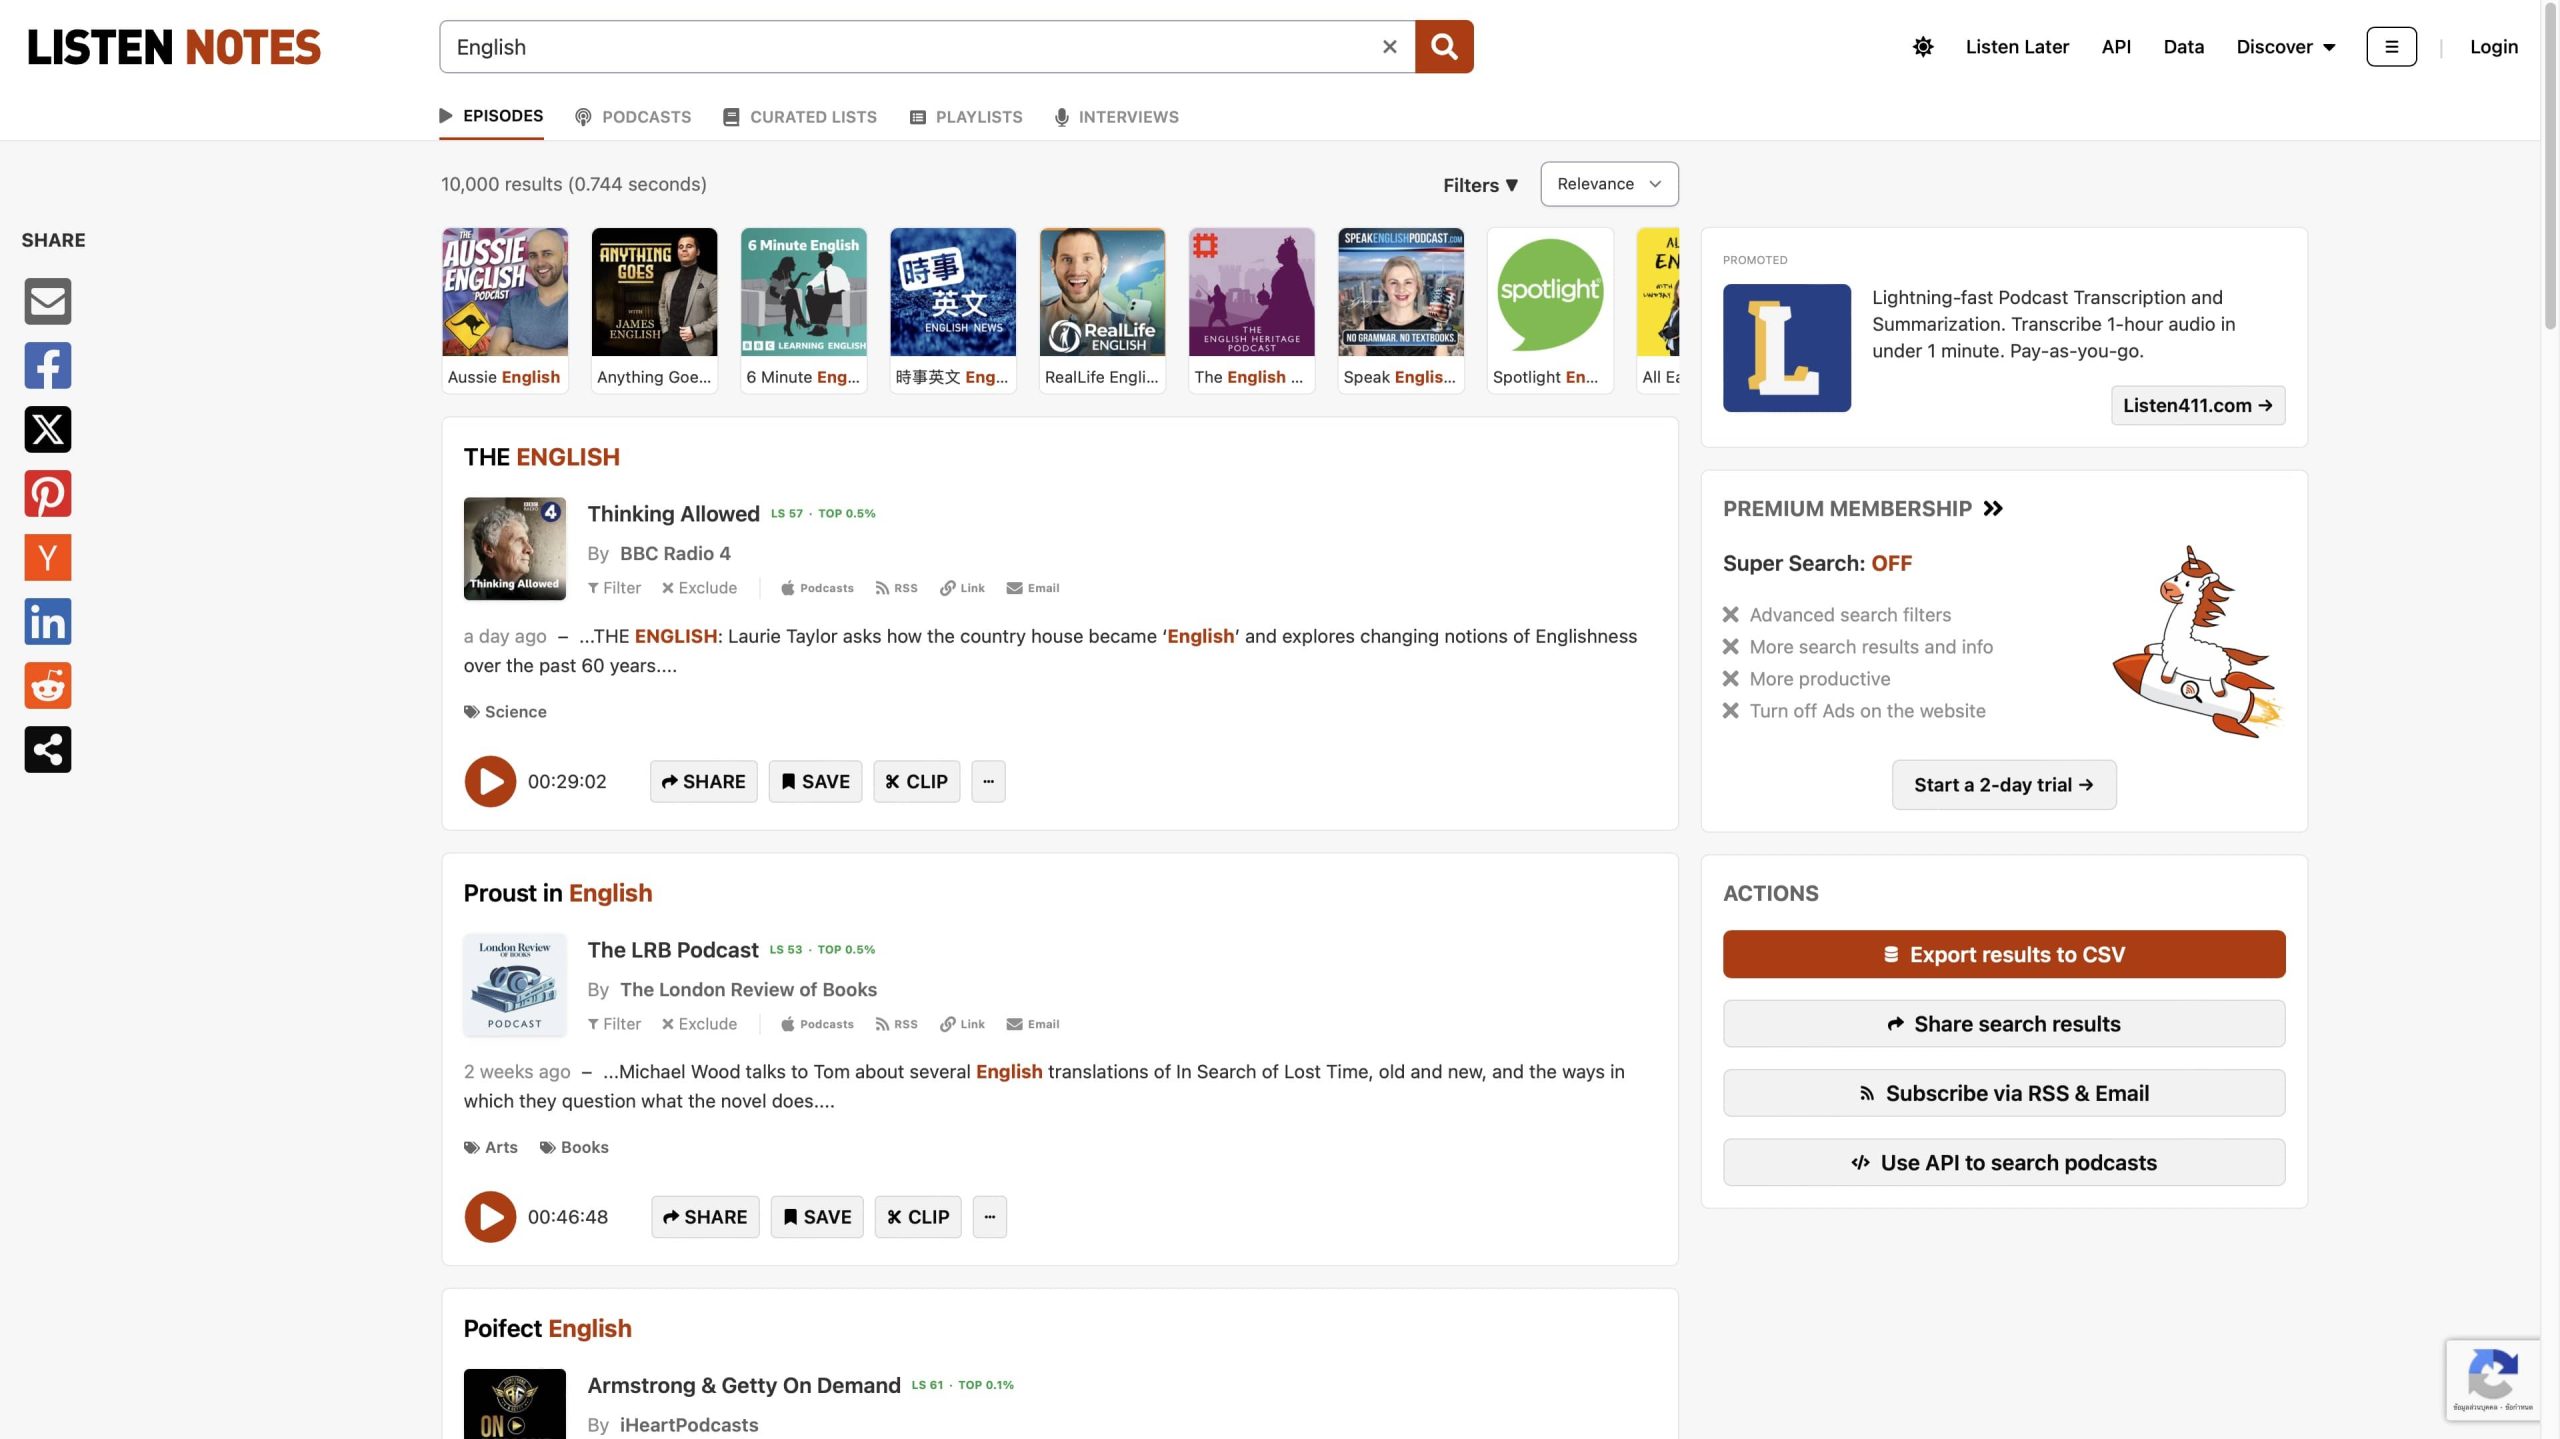Switch to the Podcasts tab

pyautogui.click(x=633, y=117)
